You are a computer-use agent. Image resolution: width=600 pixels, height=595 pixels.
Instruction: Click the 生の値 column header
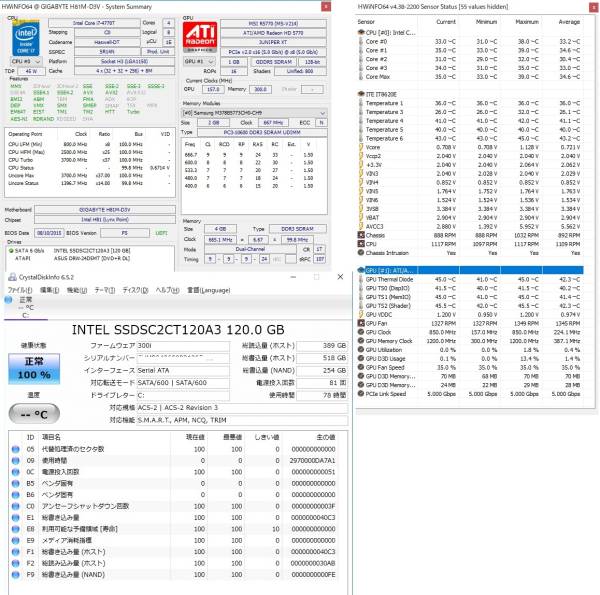pyautogui.click(x=325, y=437)
